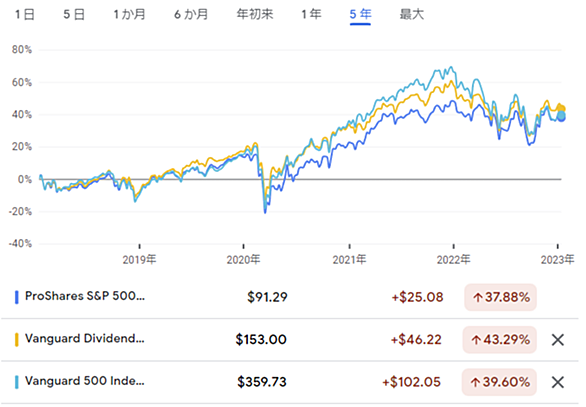Click the $91.29 price value

(267, 297)
